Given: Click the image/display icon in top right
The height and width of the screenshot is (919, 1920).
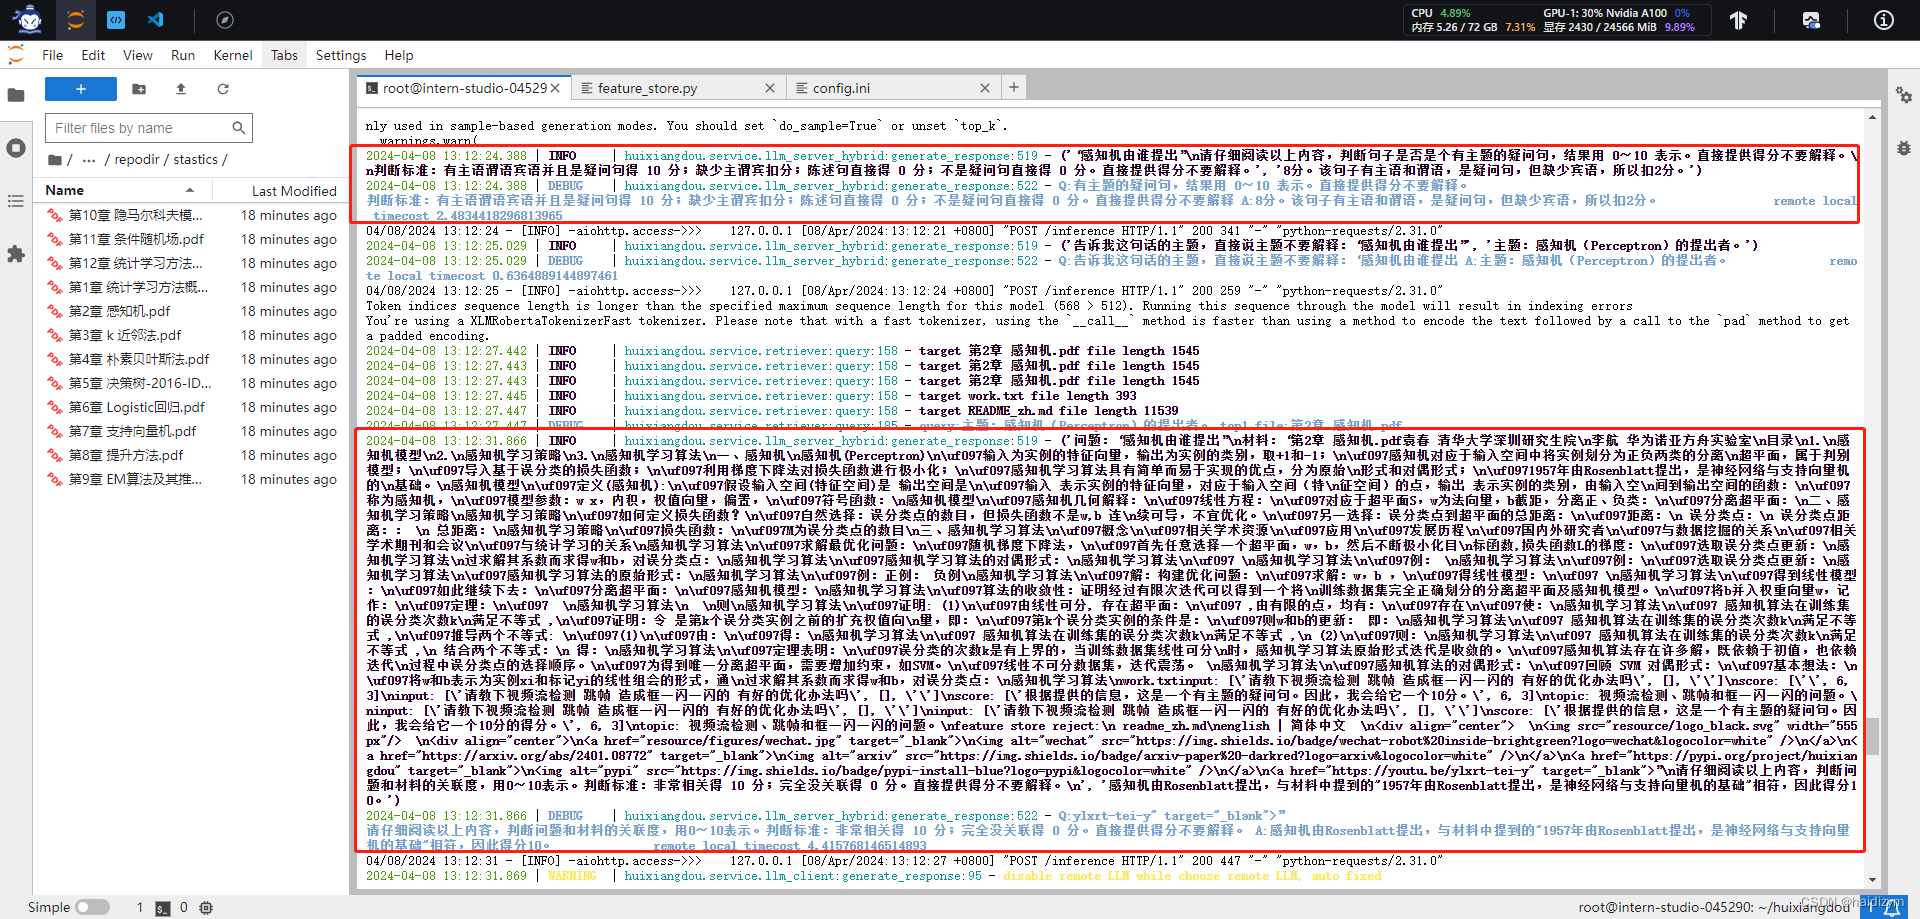Looking at the screenshot, I should 1811,20.
